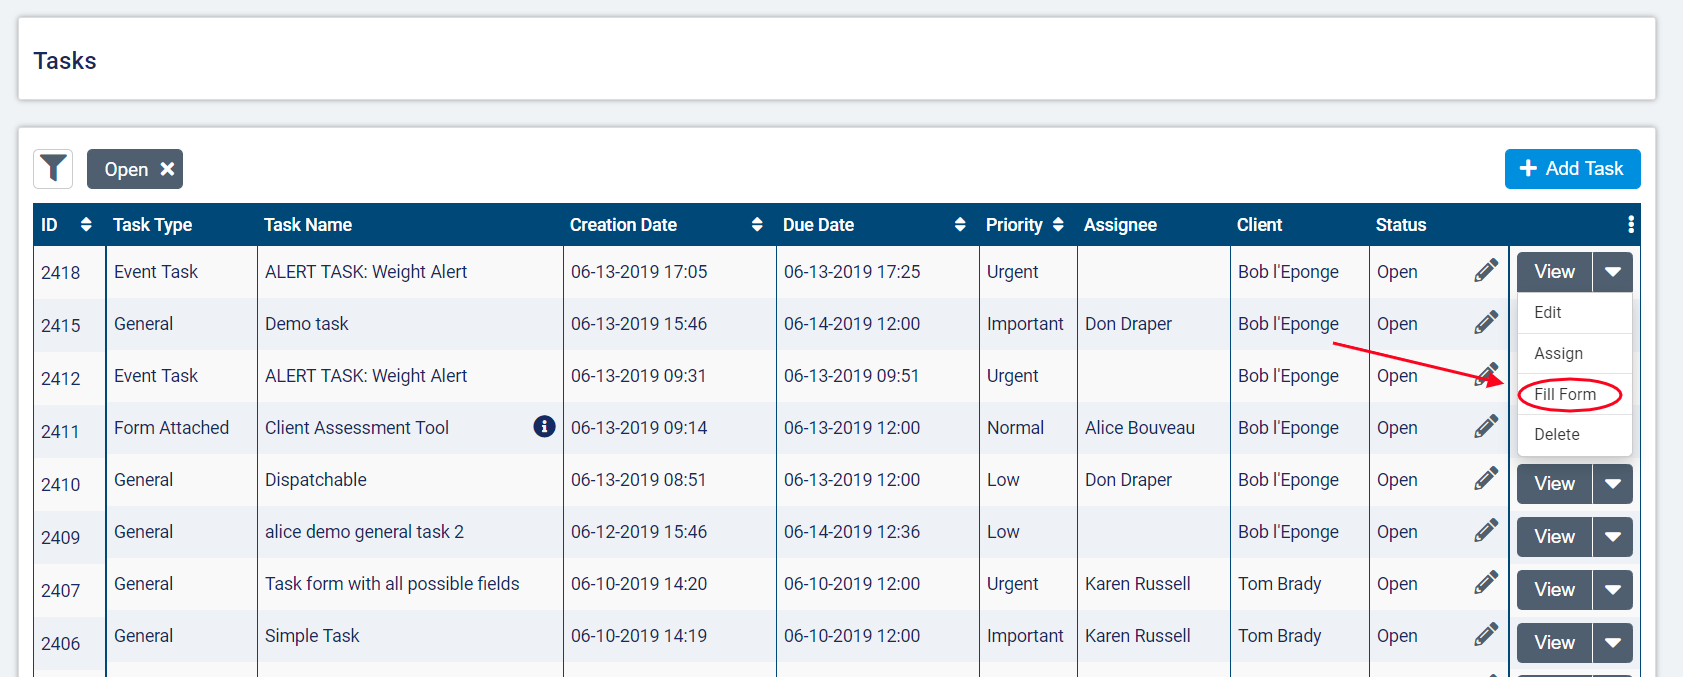Click pencil icon for Simple Task row
This screenshot has width=1683, height=677.
click(x=1486, y=635)
